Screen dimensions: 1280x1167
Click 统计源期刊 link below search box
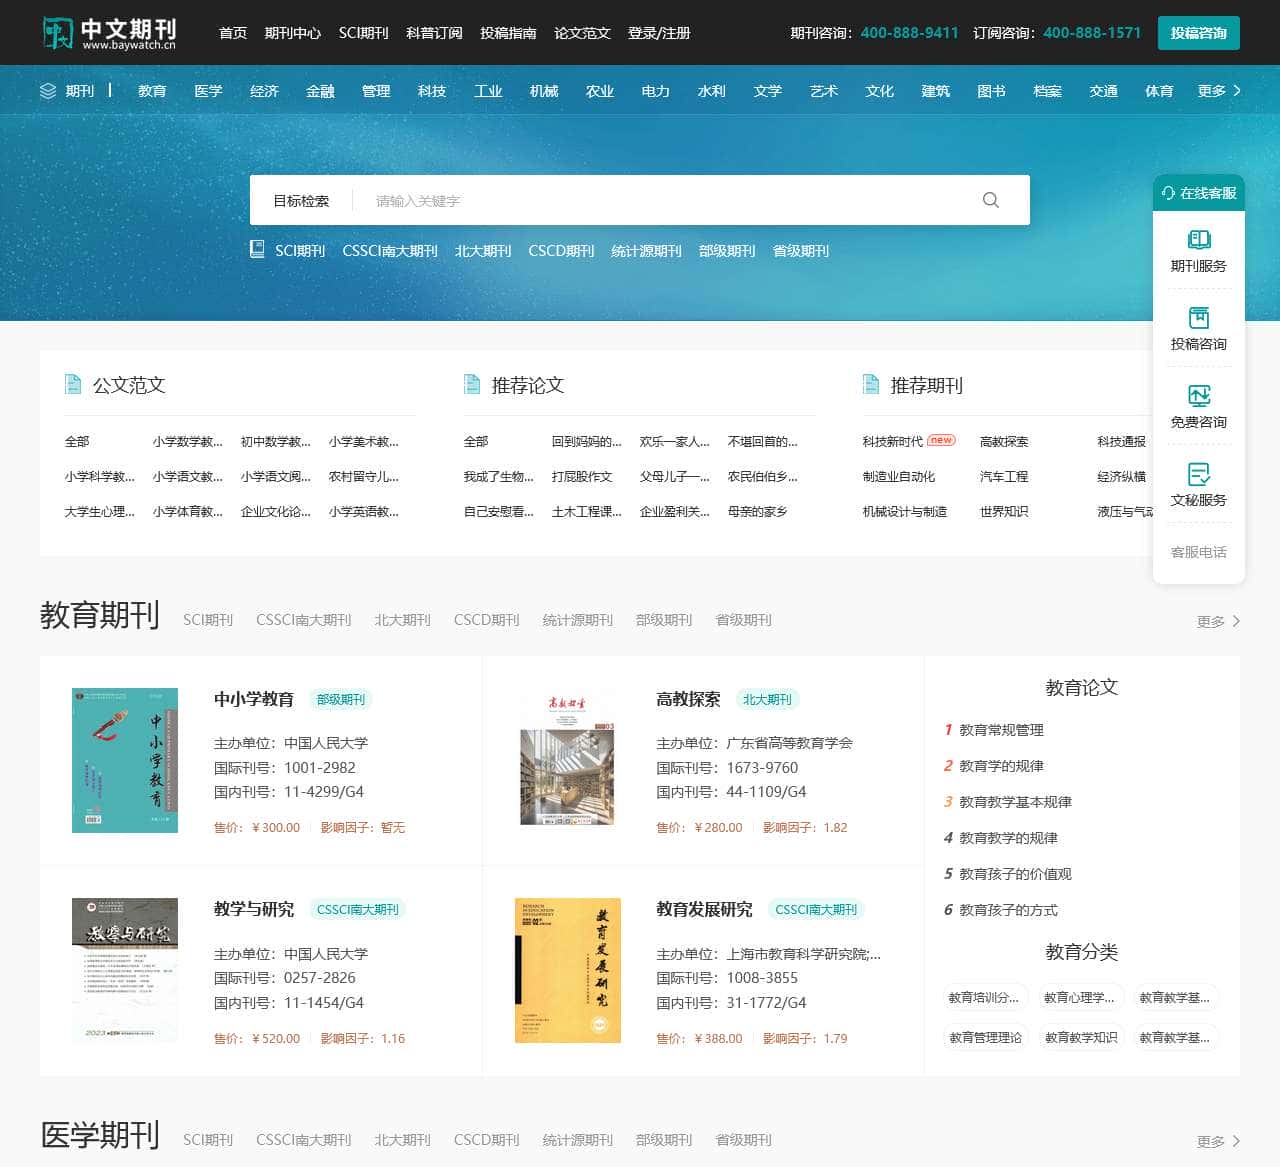coord(646,251)
